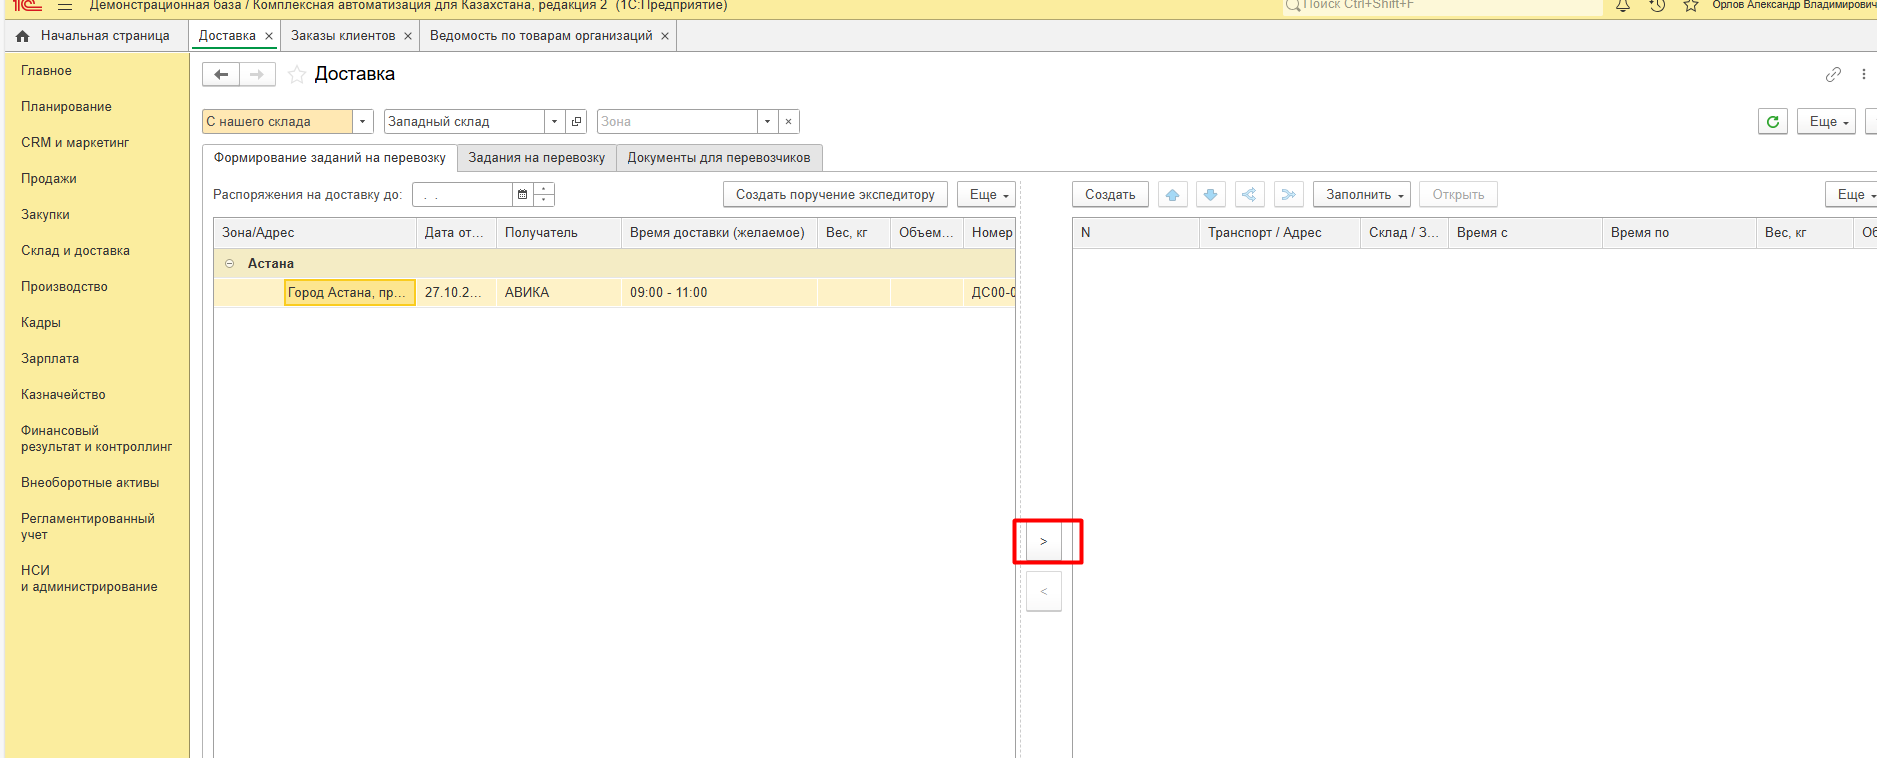Click the move up blue arrow icon
Screen dimensions: 1877x758
click(1172, 195)
